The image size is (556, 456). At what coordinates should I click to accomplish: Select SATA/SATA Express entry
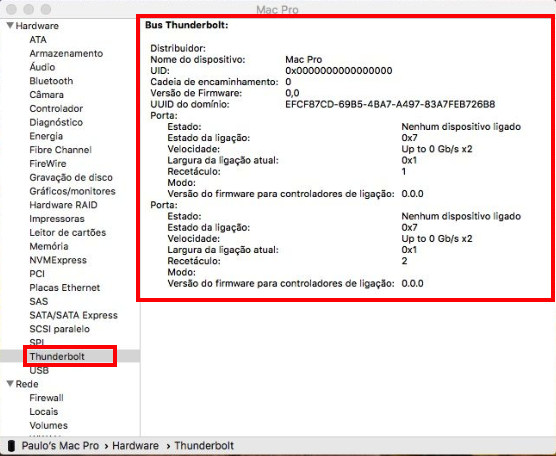click(73, 315)
